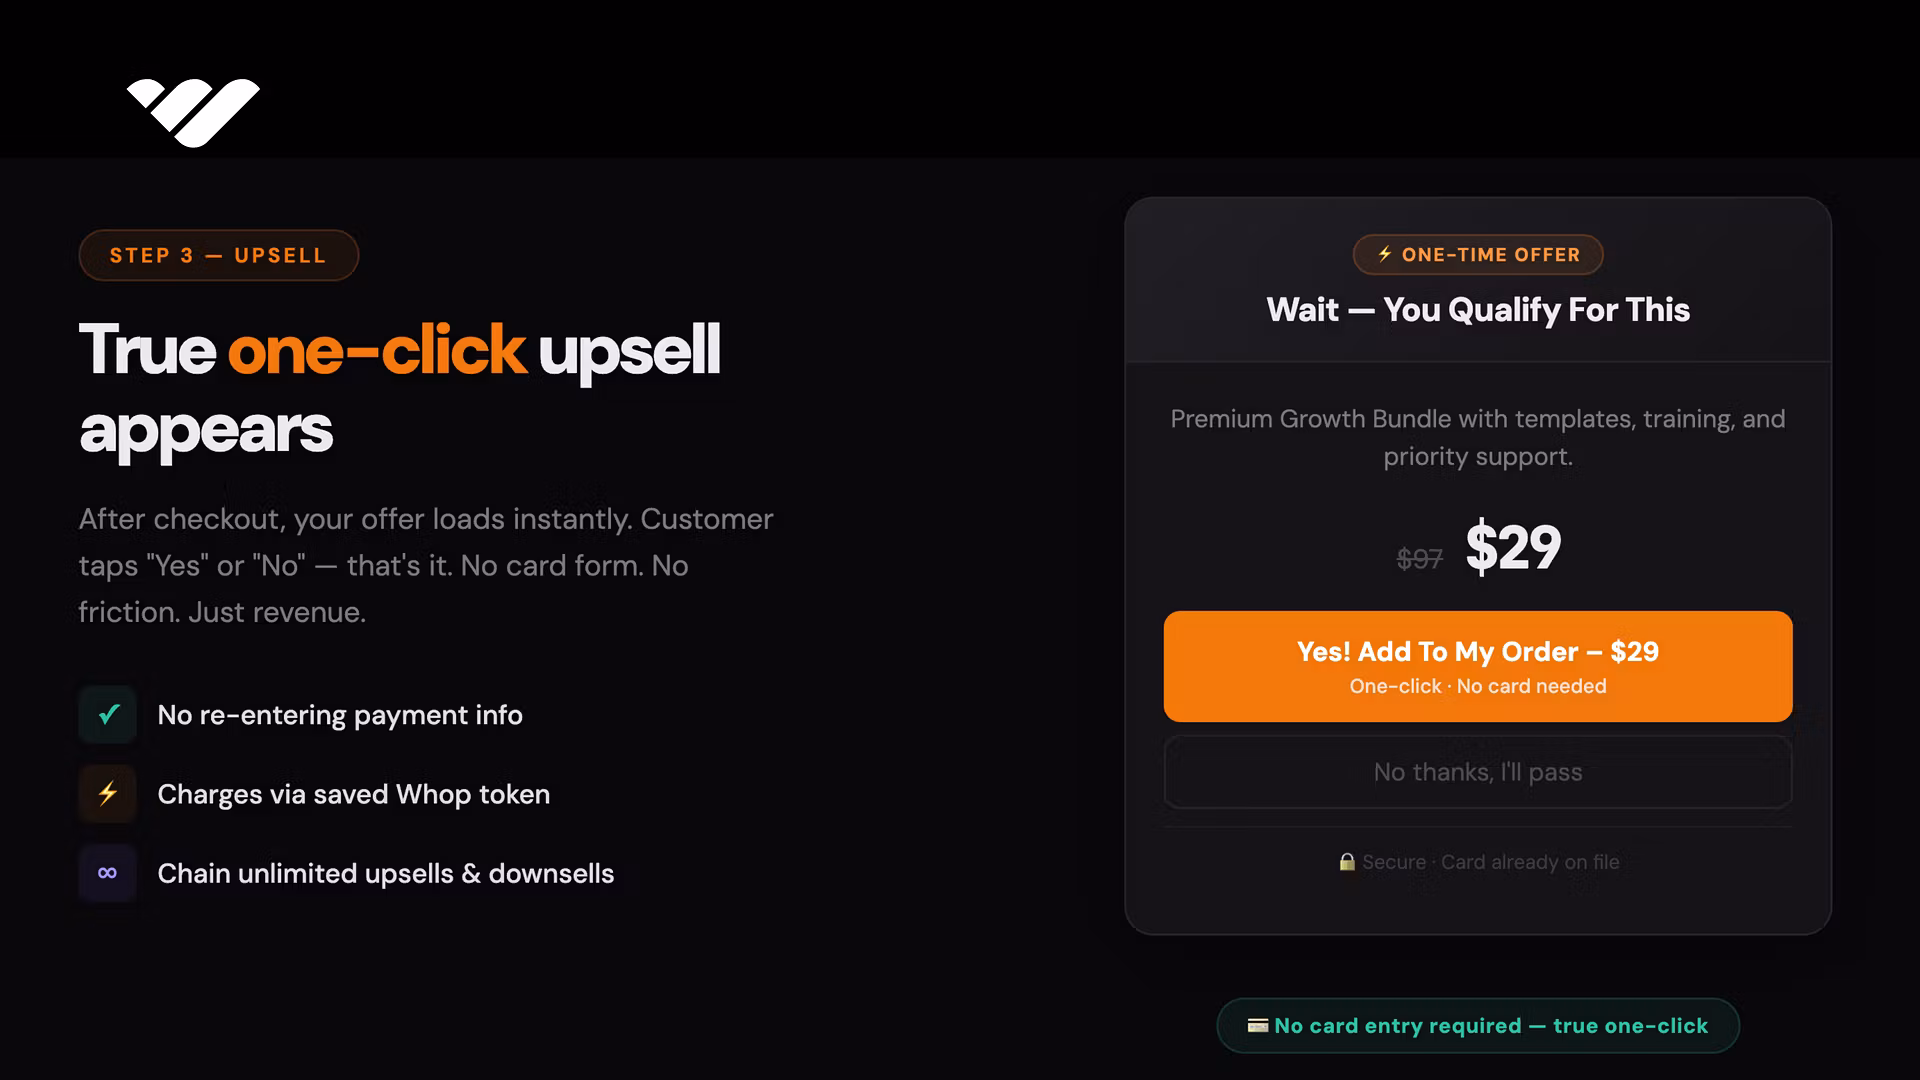This screenshot has height=1080, width=1920.
Task: Click the Whop logo in the header
Action: (x=193, y=111)
